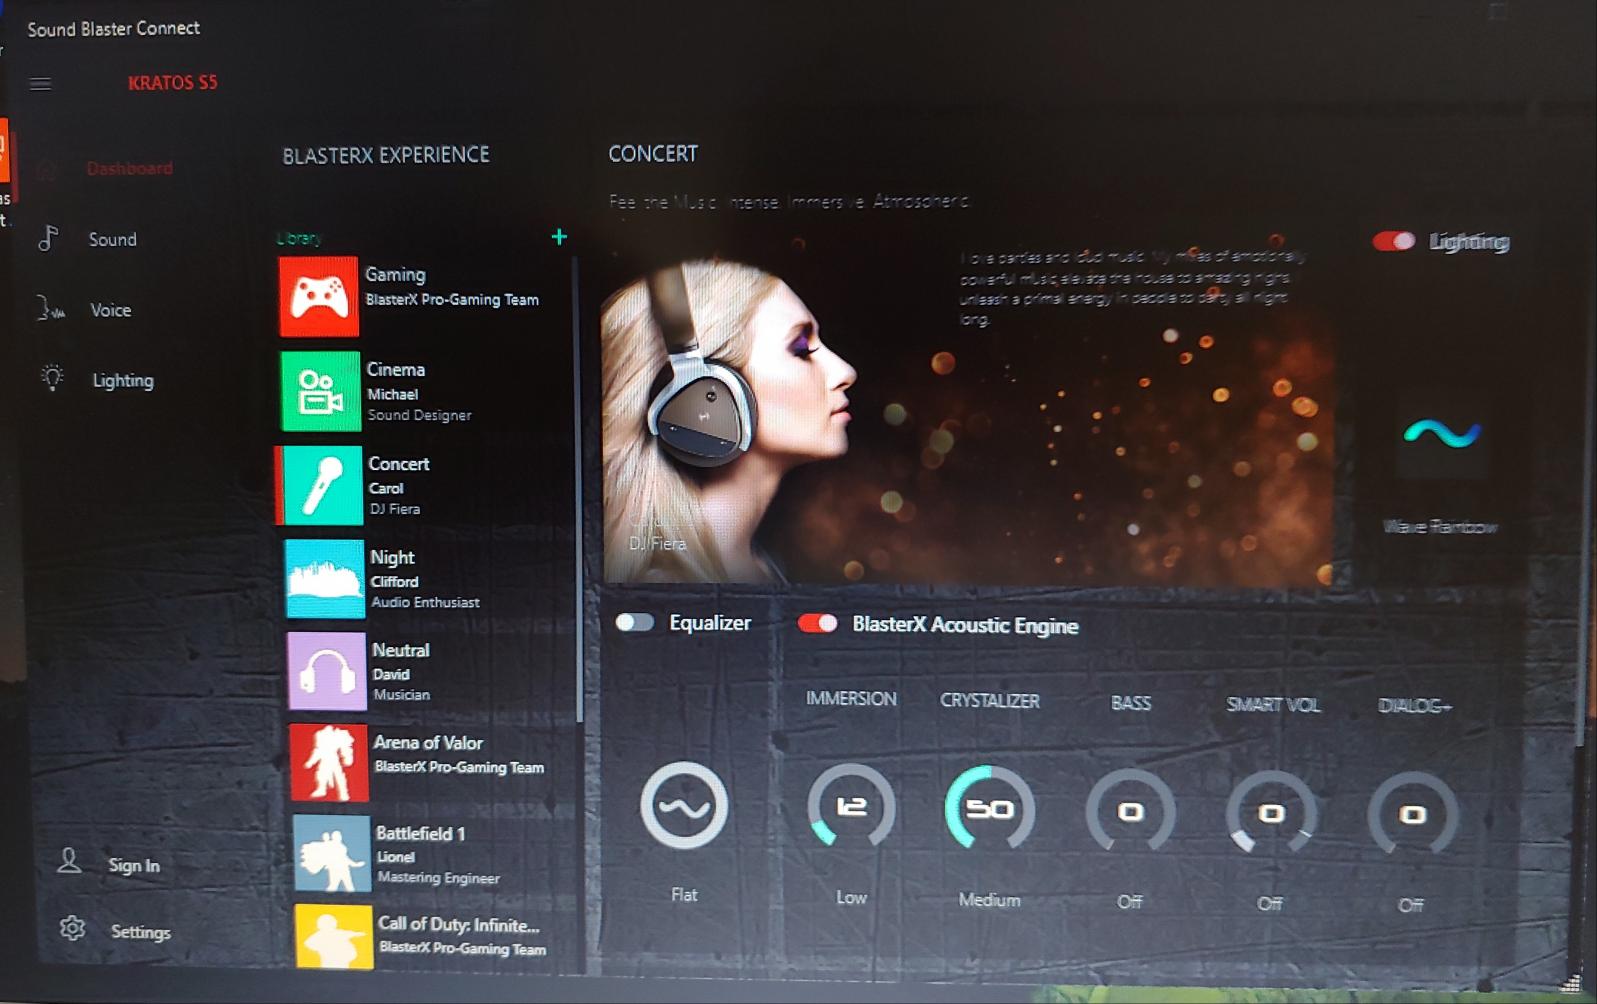Select the Concert microphone profile icon
The width and height of the screenshot is (1597, 1004).
(x=322, y=486)
